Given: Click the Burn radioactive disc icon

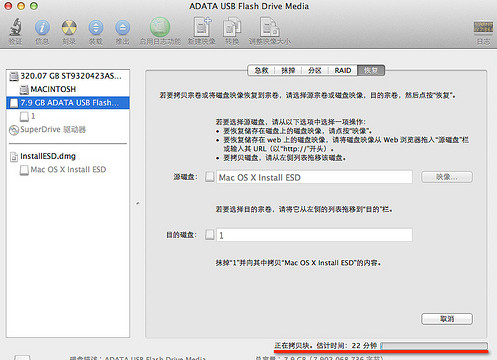Looking at the screenshot, I should [69, 27].
